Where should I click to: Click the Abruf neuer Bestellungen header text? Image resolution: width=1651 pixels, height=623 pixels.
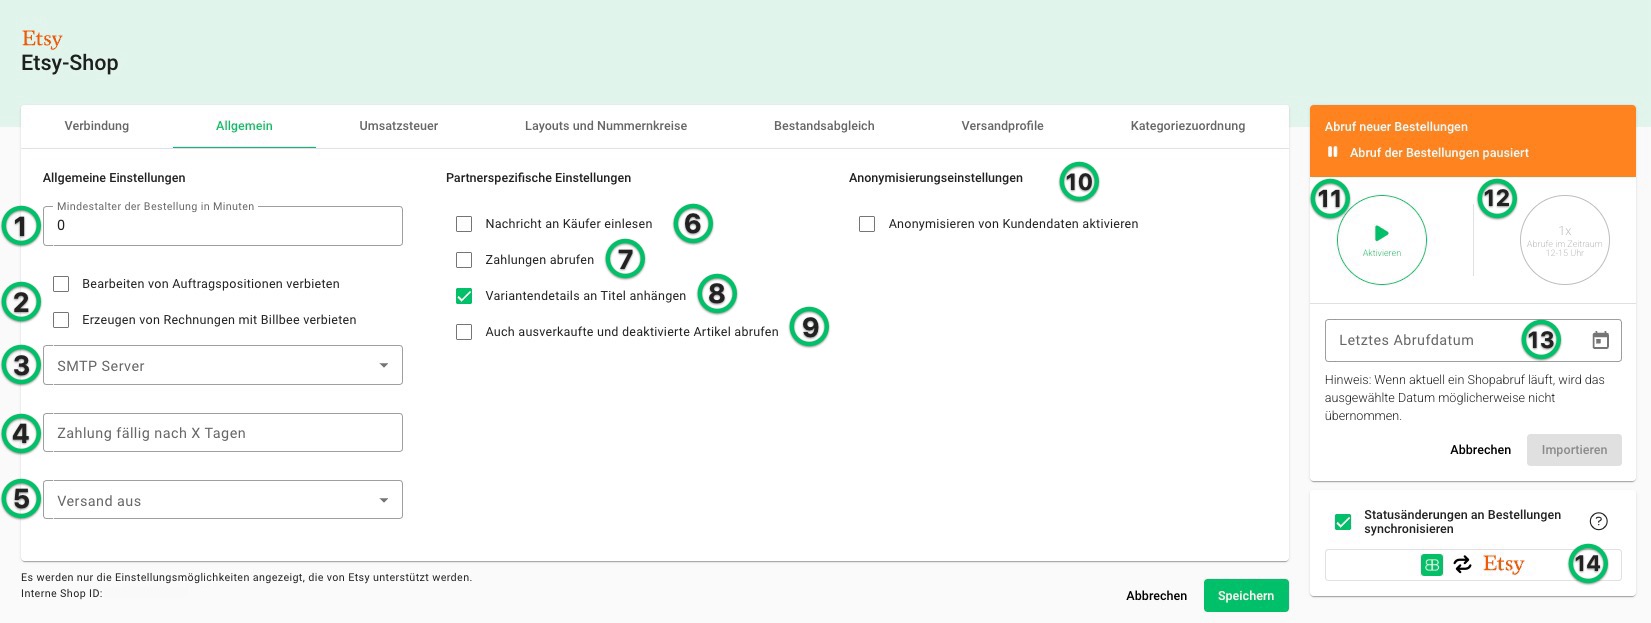click(x=1396, y=127)
